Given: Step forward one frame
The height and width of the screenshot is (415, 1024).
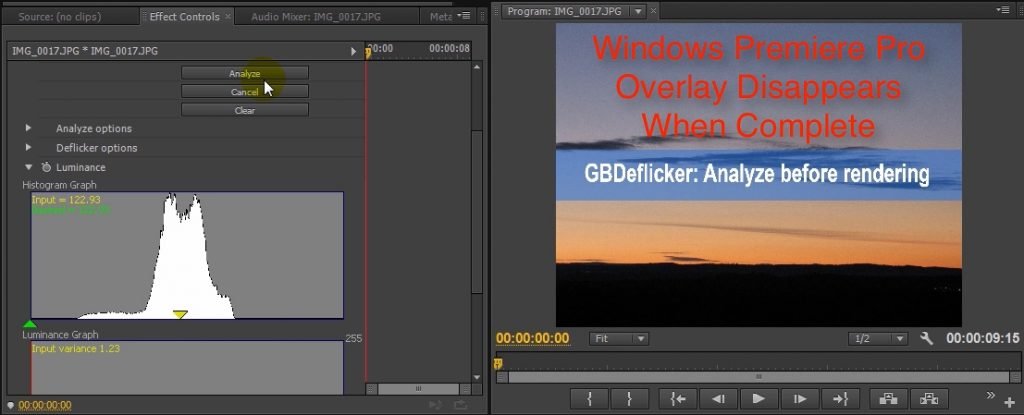Looking at the screenshot, I should pyautogui.click(x=799, y=397).
